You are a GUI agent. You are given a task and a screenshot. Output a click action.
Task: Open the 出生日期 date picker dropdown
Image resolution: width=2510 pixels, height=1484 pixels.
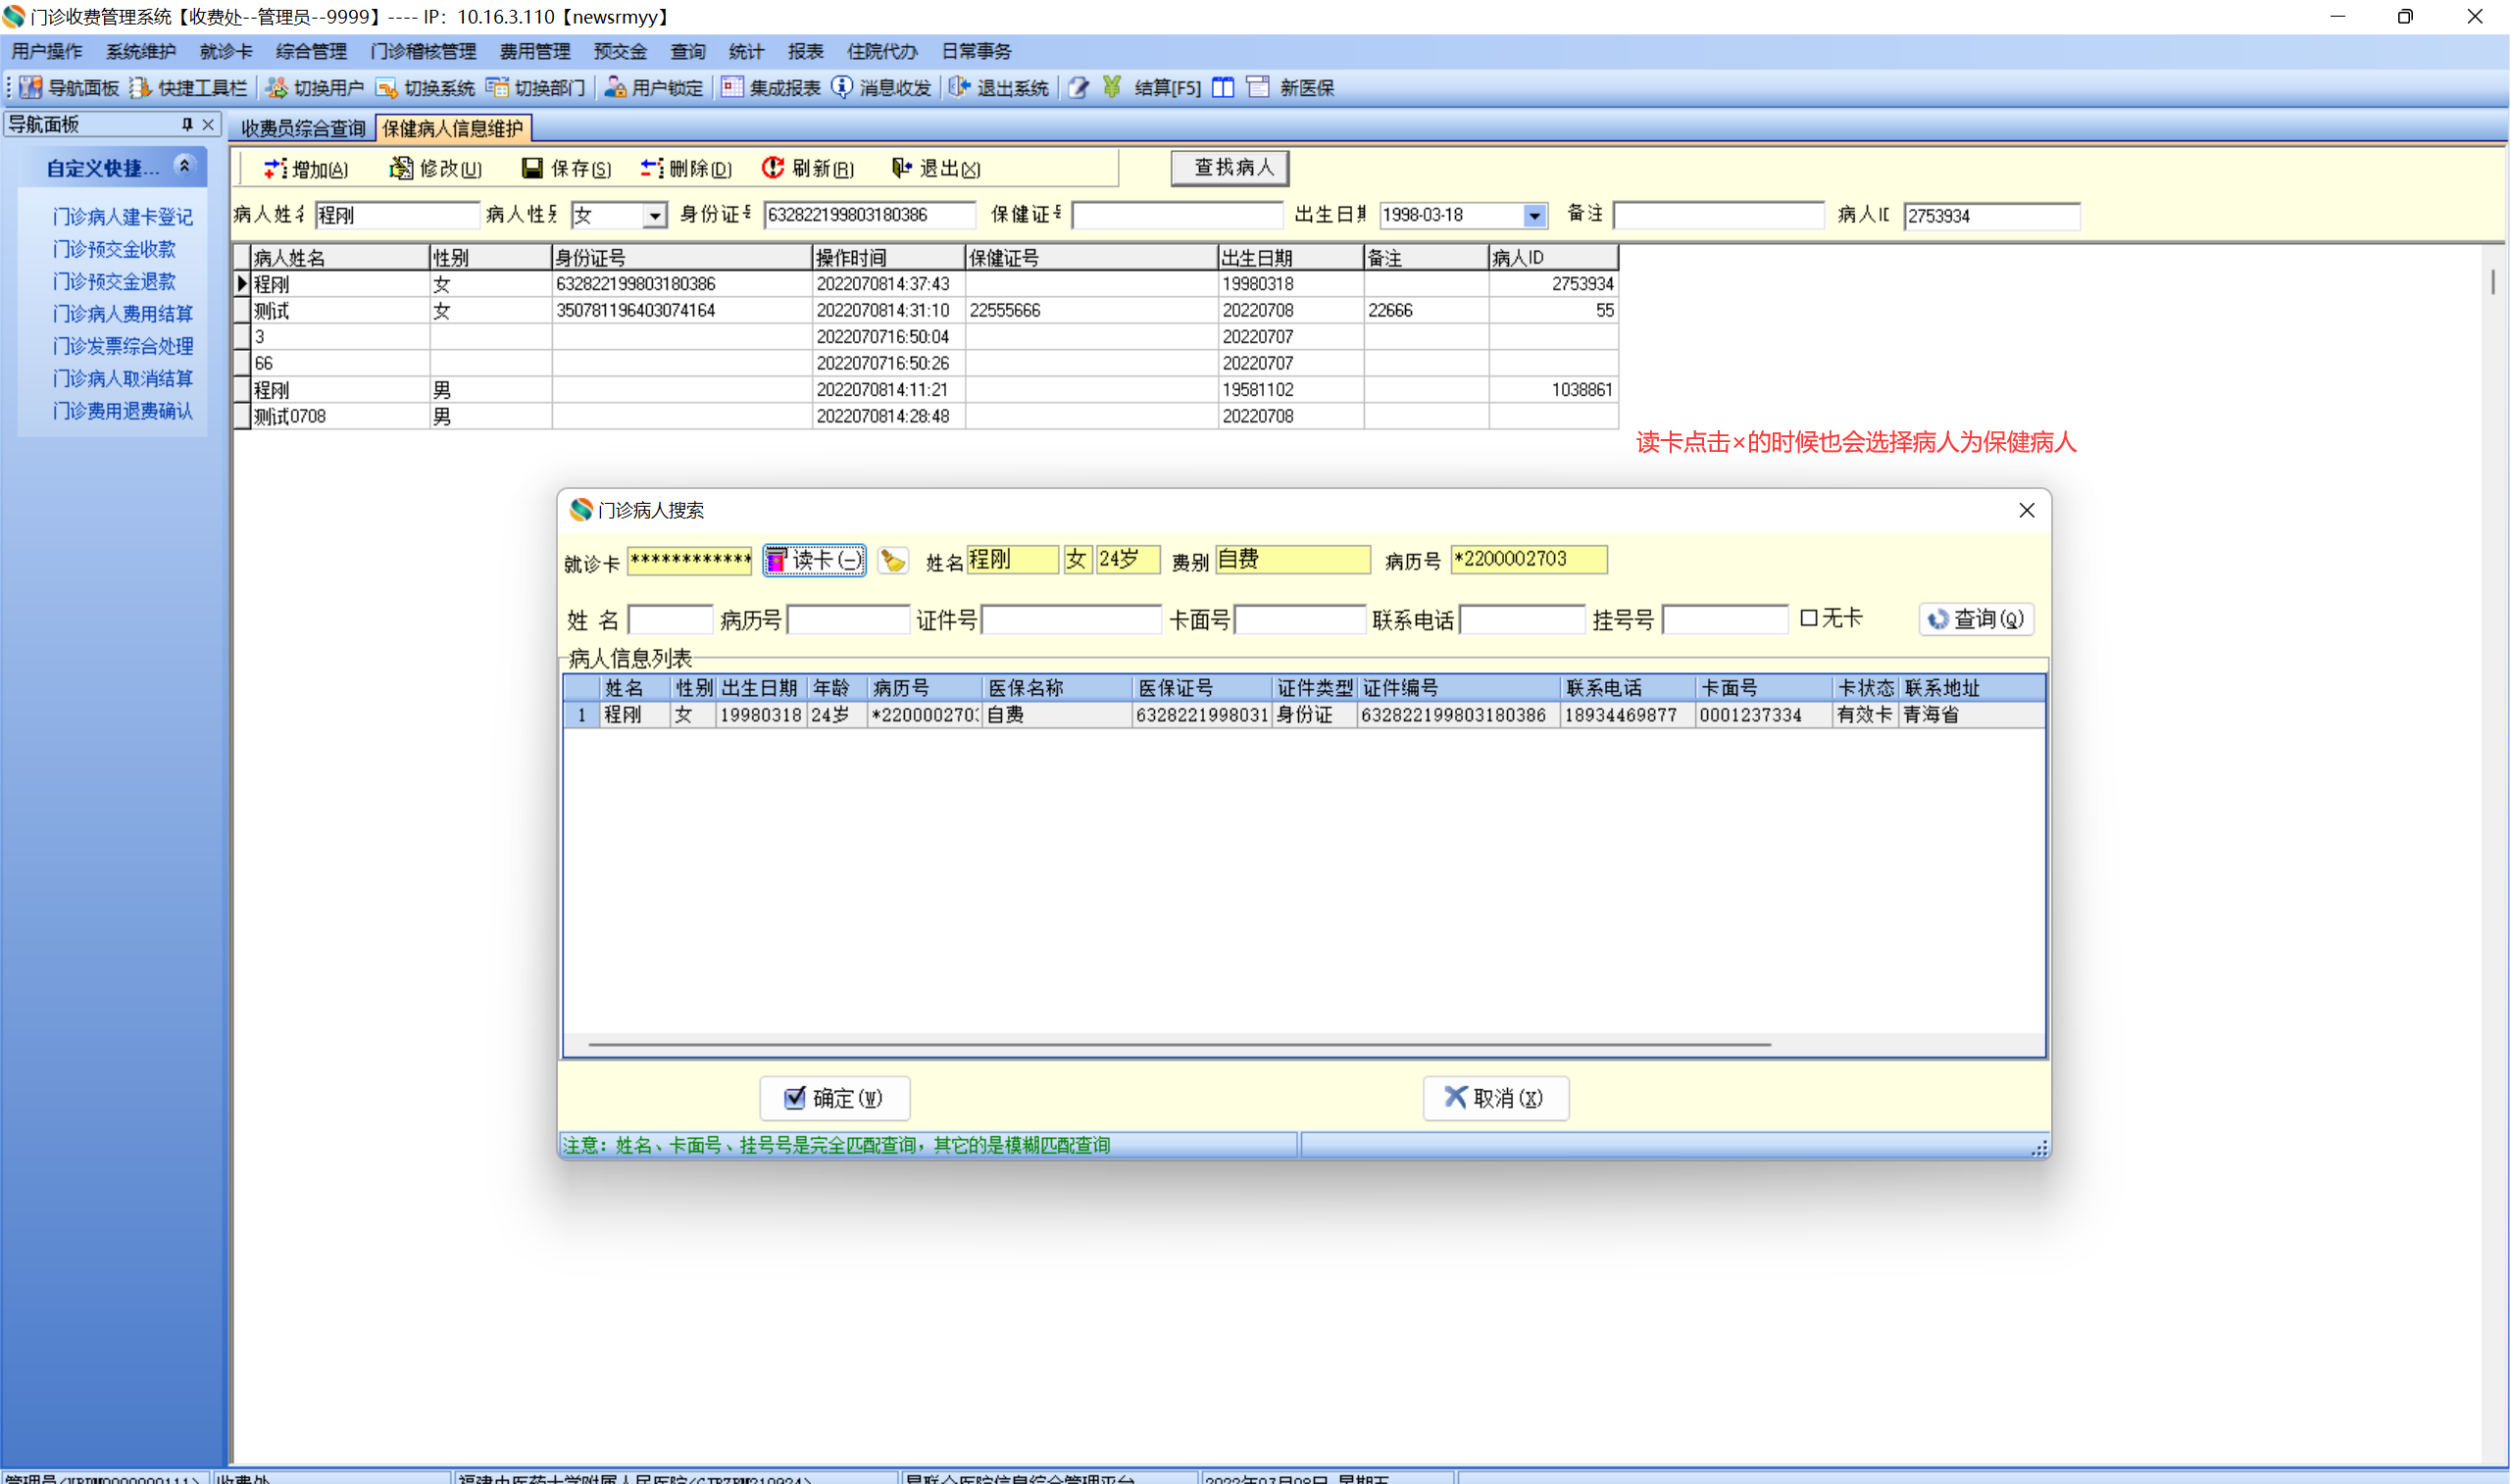coord(1534,215)
